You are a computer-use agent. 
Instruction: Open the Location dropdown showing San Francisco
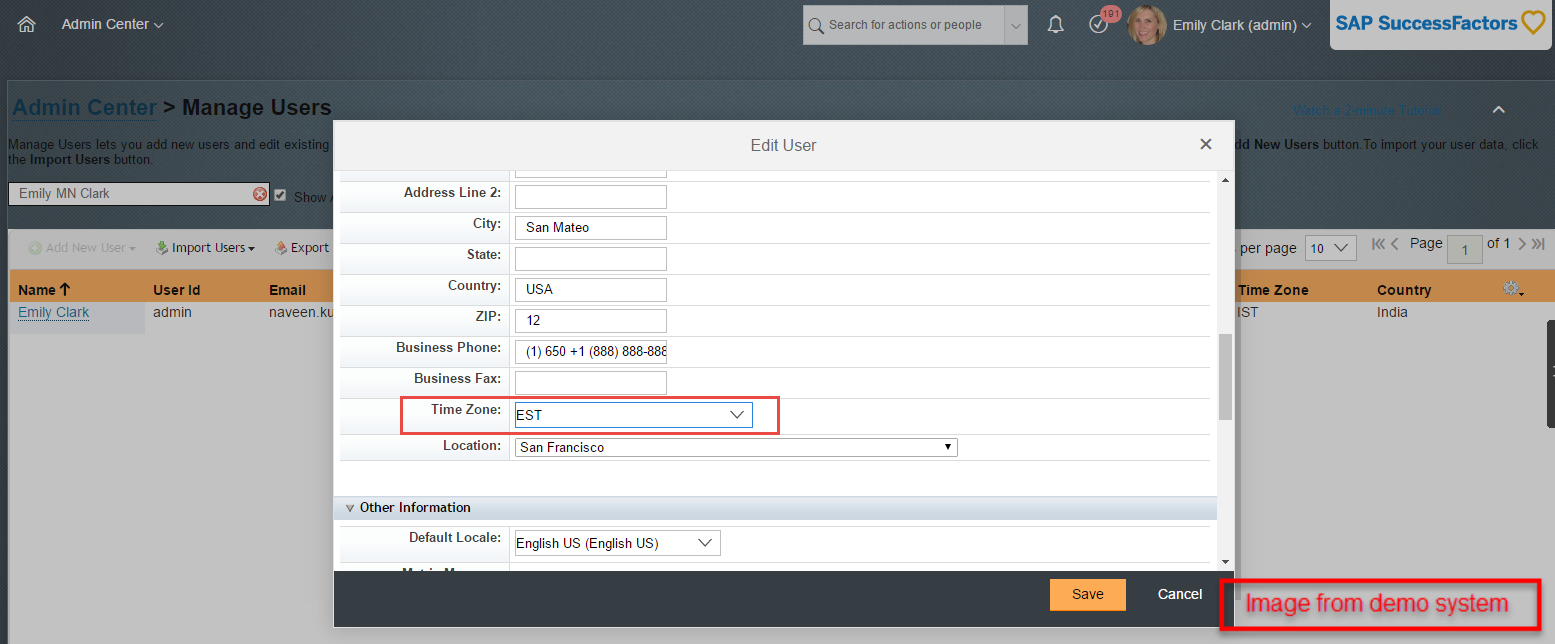tap(736, 447)
